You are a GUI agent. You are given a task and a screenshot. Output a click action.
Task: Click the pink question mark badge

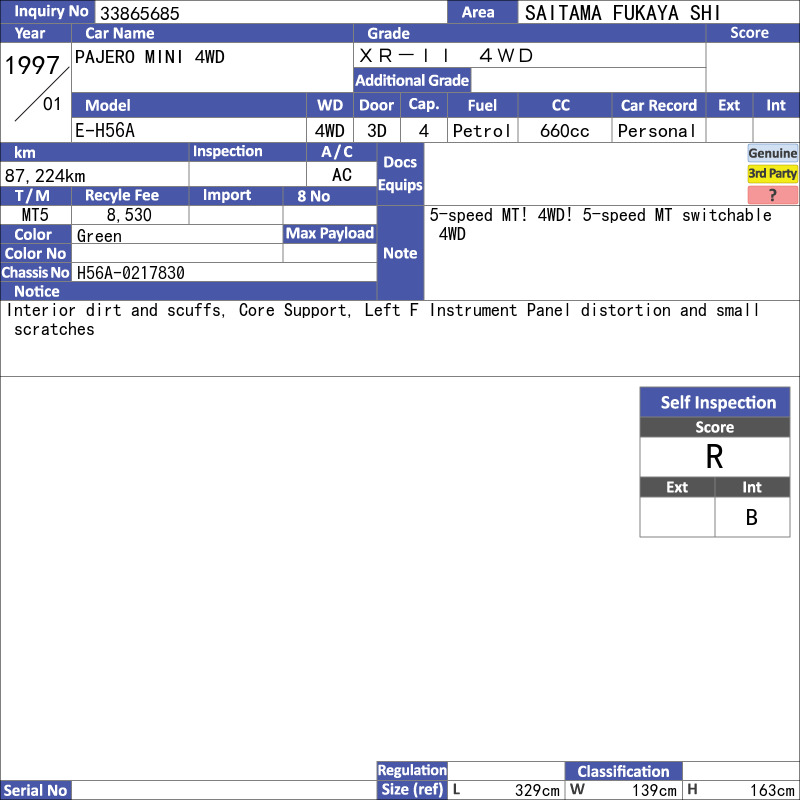(x=772, y=194)
